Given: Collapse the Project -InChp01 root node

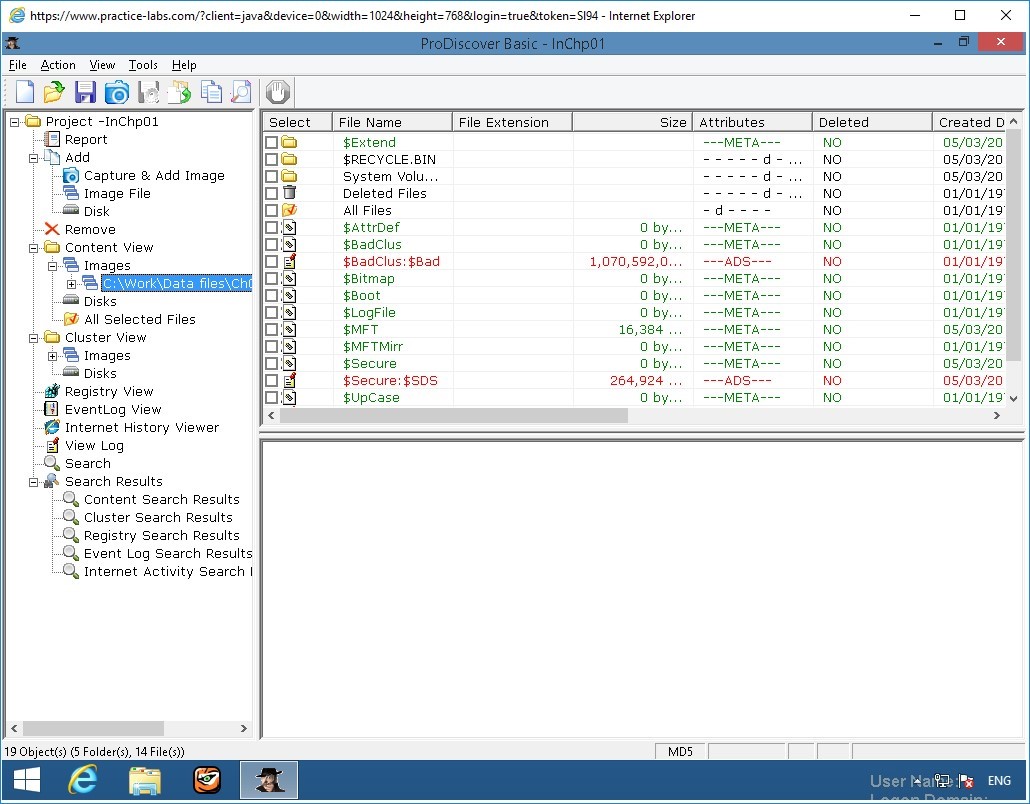Looking at the screenshot, I should tap(14, 122).
